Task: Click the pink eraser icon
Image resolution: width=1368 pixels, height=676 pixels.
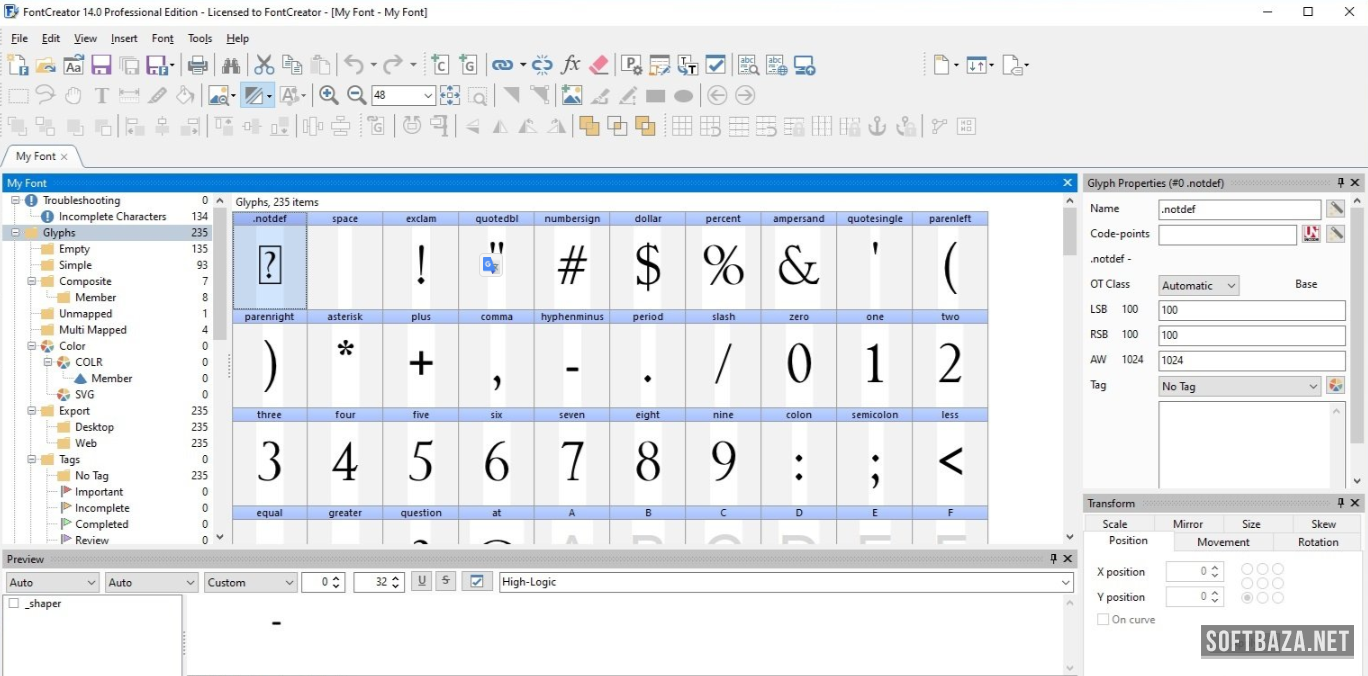Action: (599, 65)
